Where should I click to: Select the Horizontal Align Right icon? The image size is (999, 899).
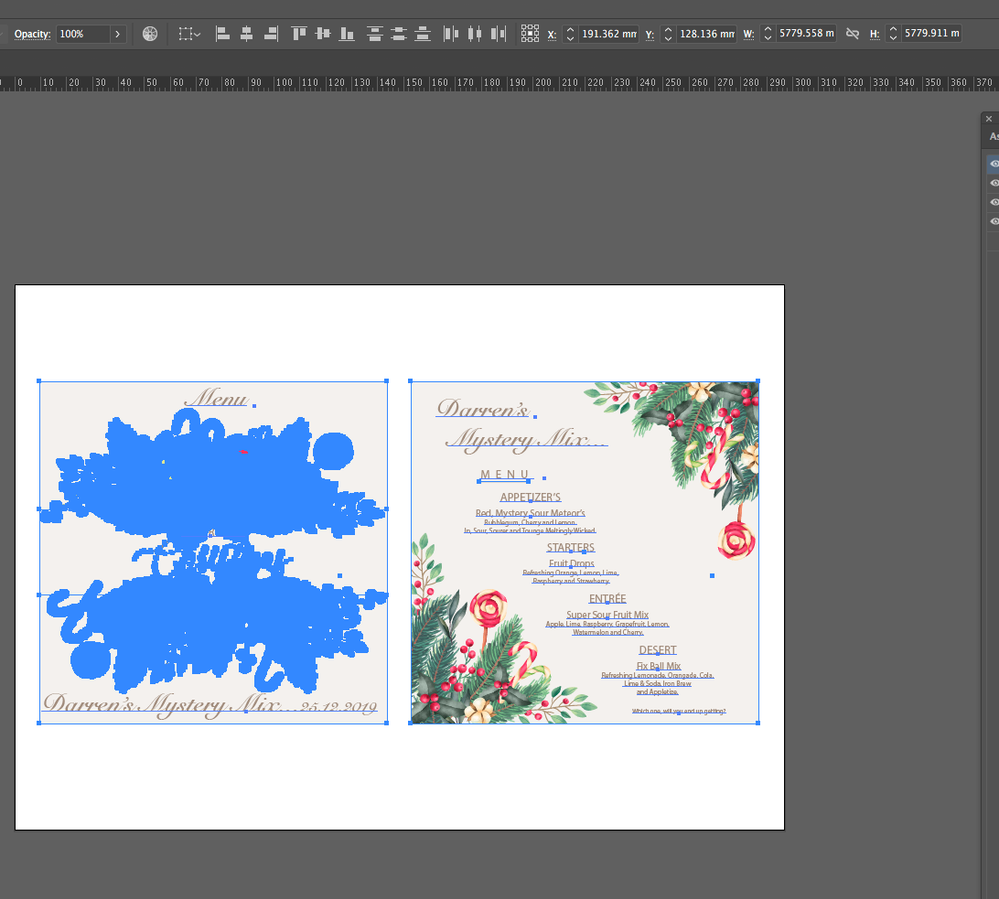point(270,33)
